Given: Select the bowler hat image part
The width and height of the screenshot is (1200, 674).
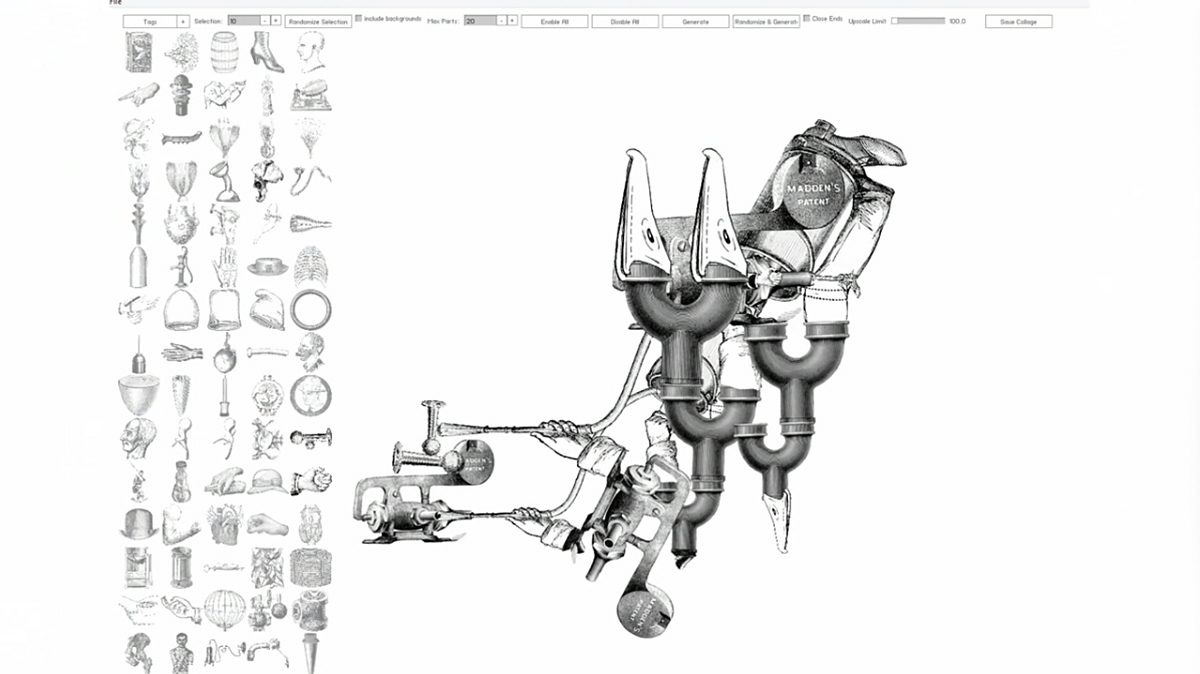Looking at the screenshot, I should point(139,524).
